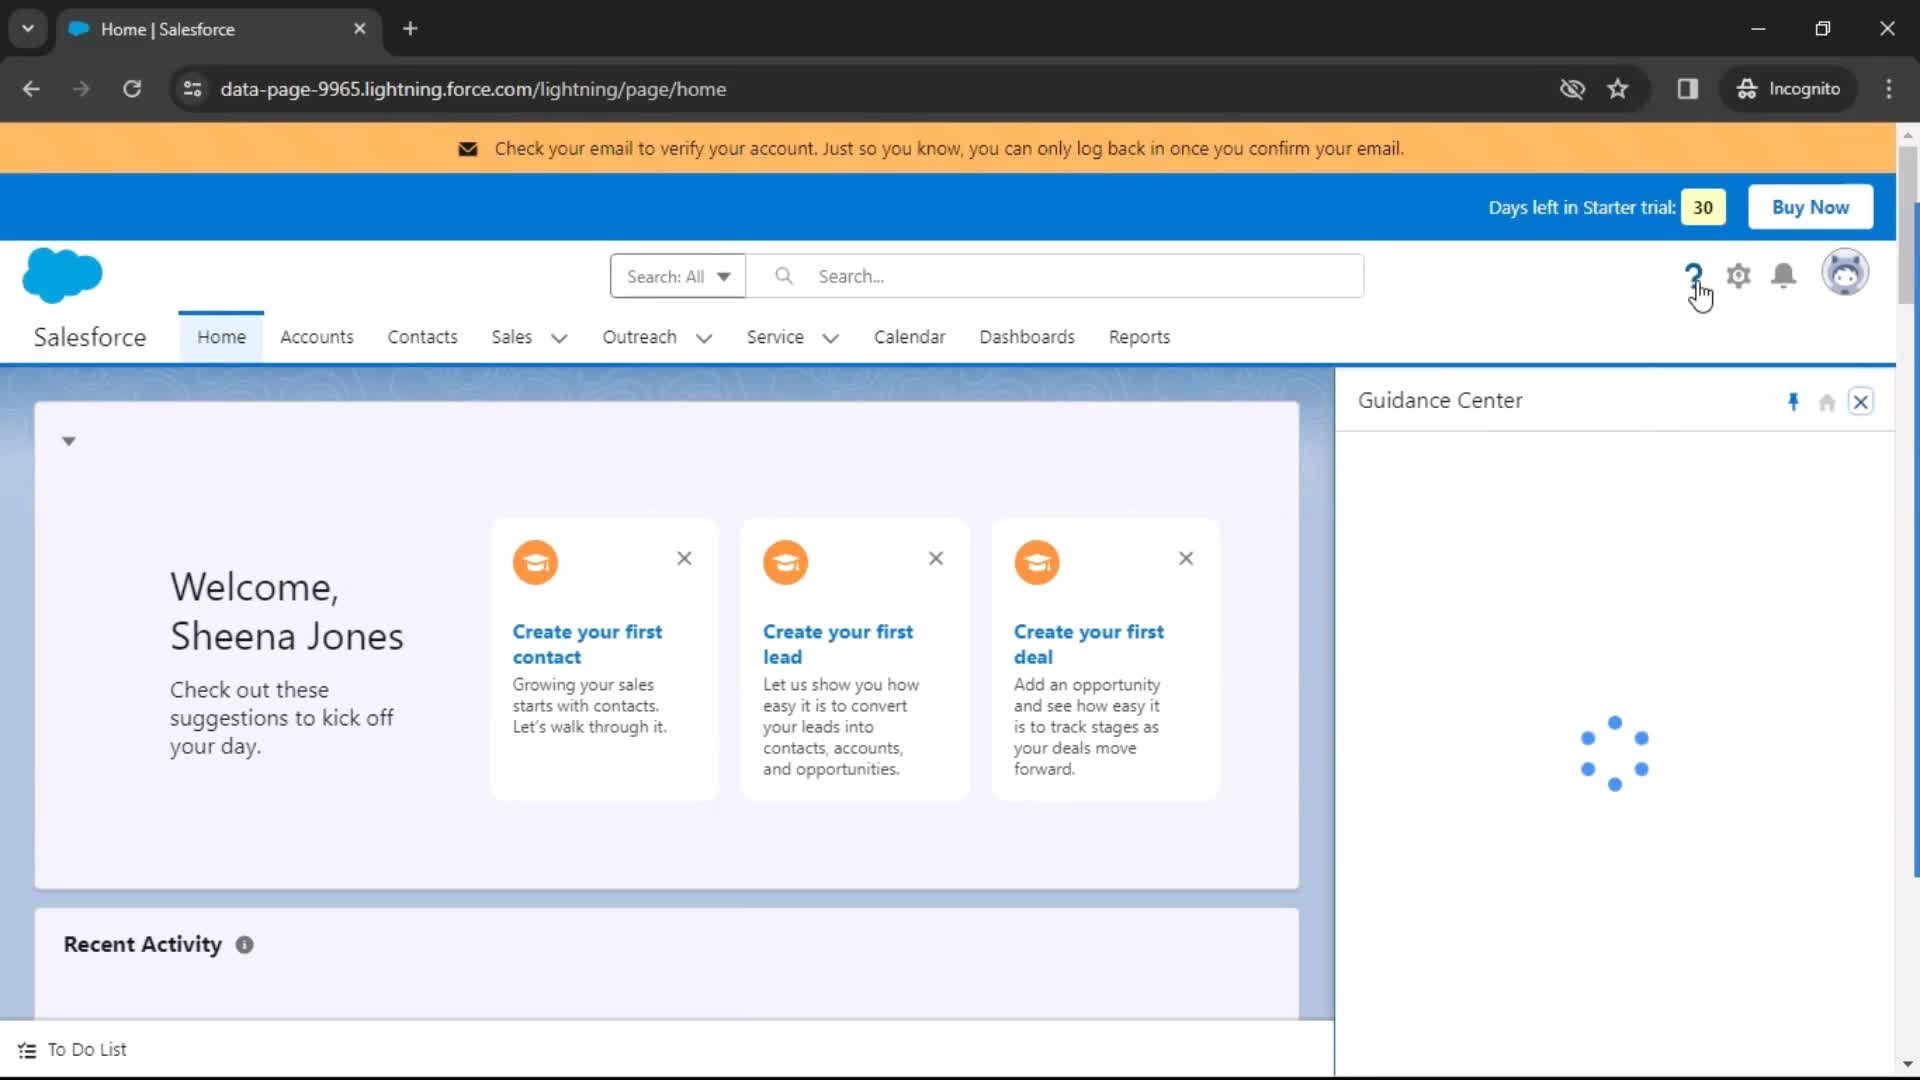Image resolution: width=1920 pixels, height=1080 pixels.
Task: Click the Buy Now button
Action: [x=1810, y=207]
